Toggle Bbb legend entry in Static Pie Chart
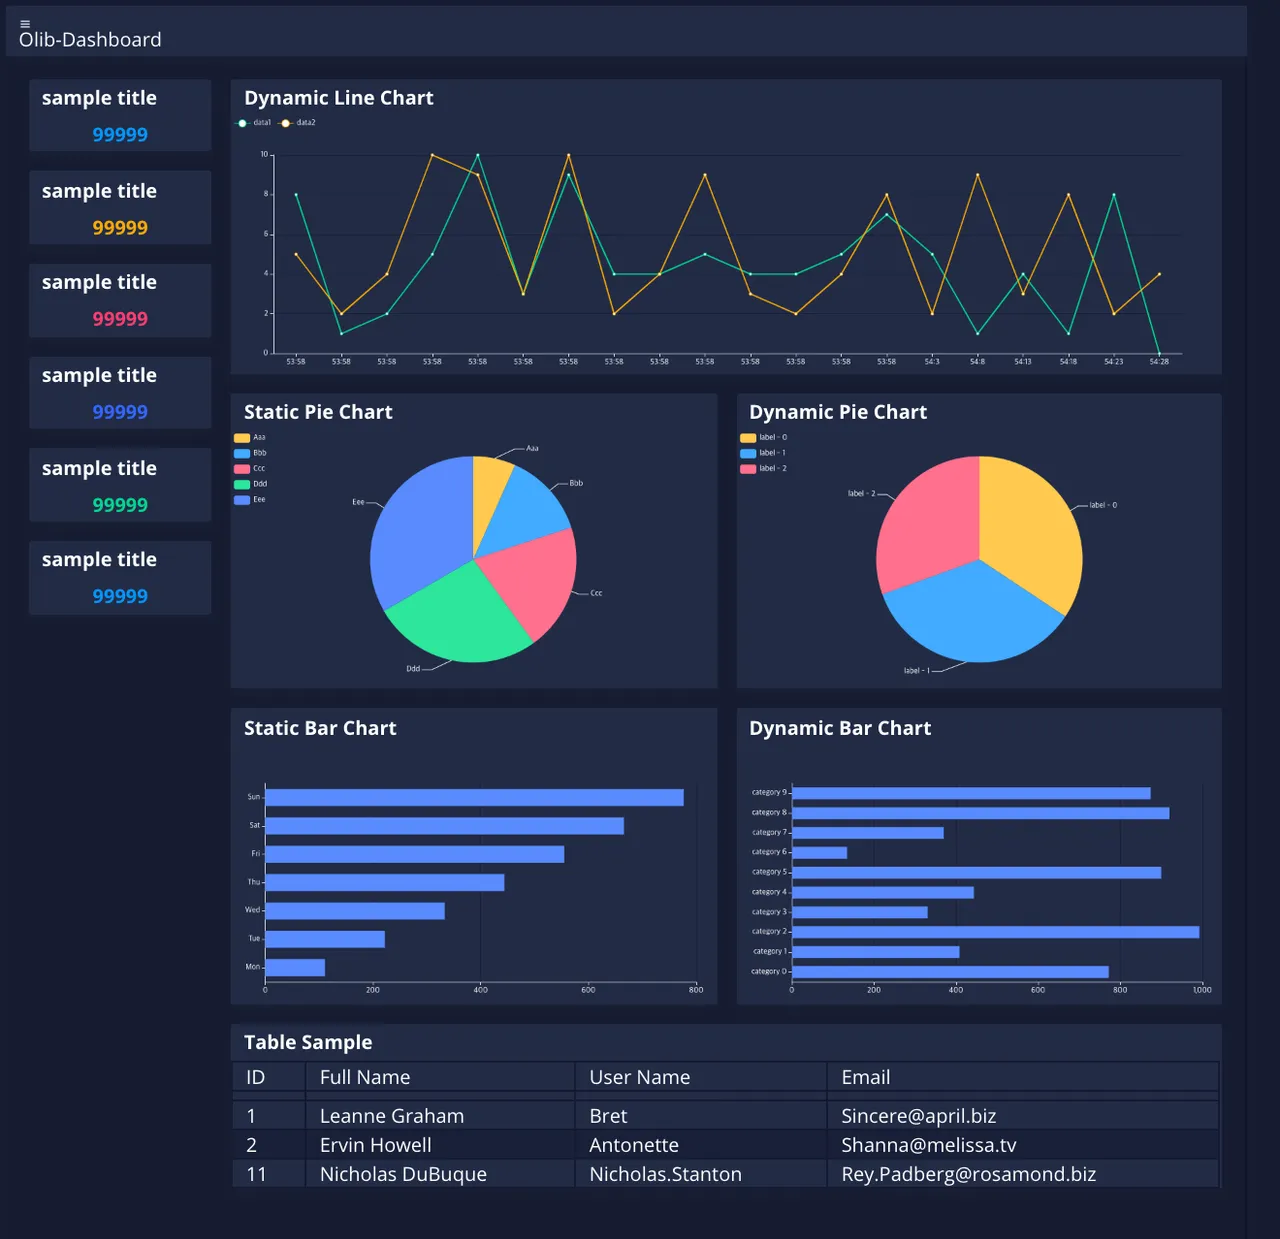This screenshot has width=1280, height=1239. (x=250, y=453)
